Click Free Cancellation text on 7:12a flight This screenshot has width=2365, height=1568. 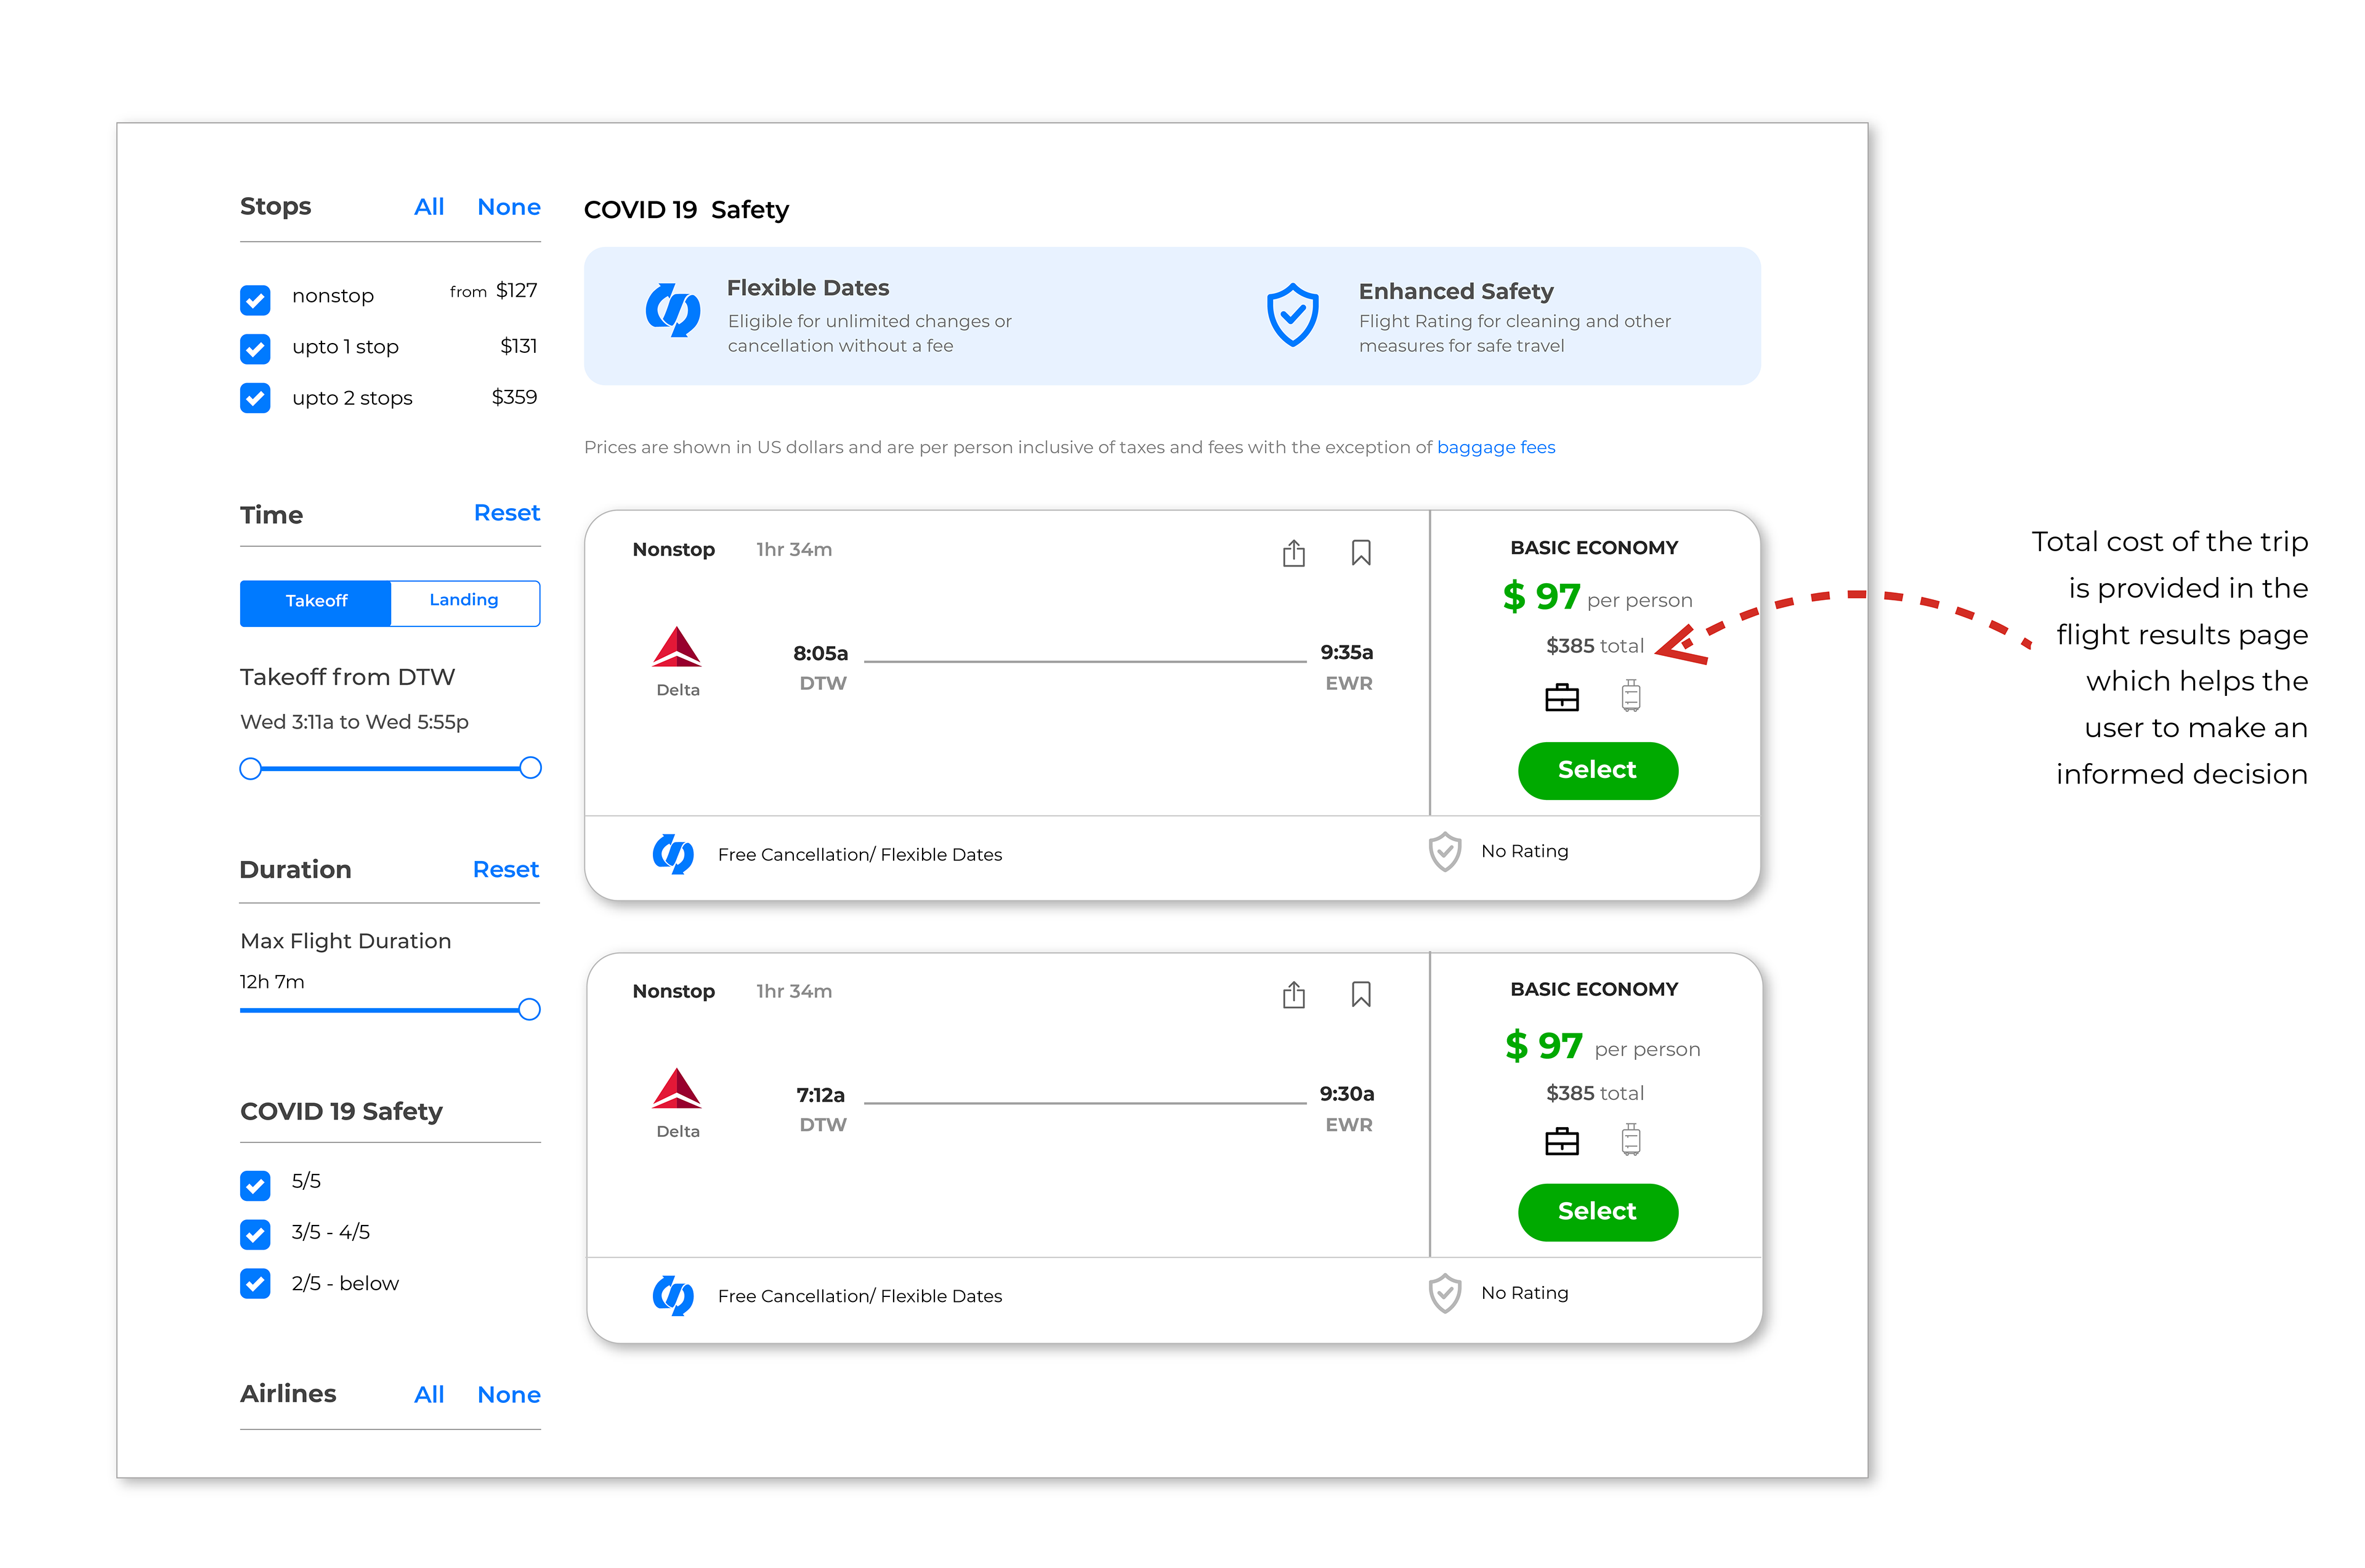coord(859,1296)
